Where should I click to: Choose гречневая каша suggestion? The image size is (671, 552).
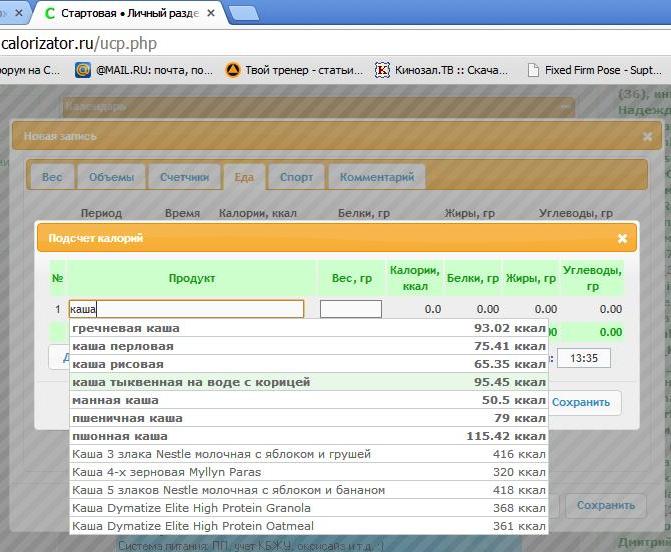pyautogui.click(x=309, y=328)
